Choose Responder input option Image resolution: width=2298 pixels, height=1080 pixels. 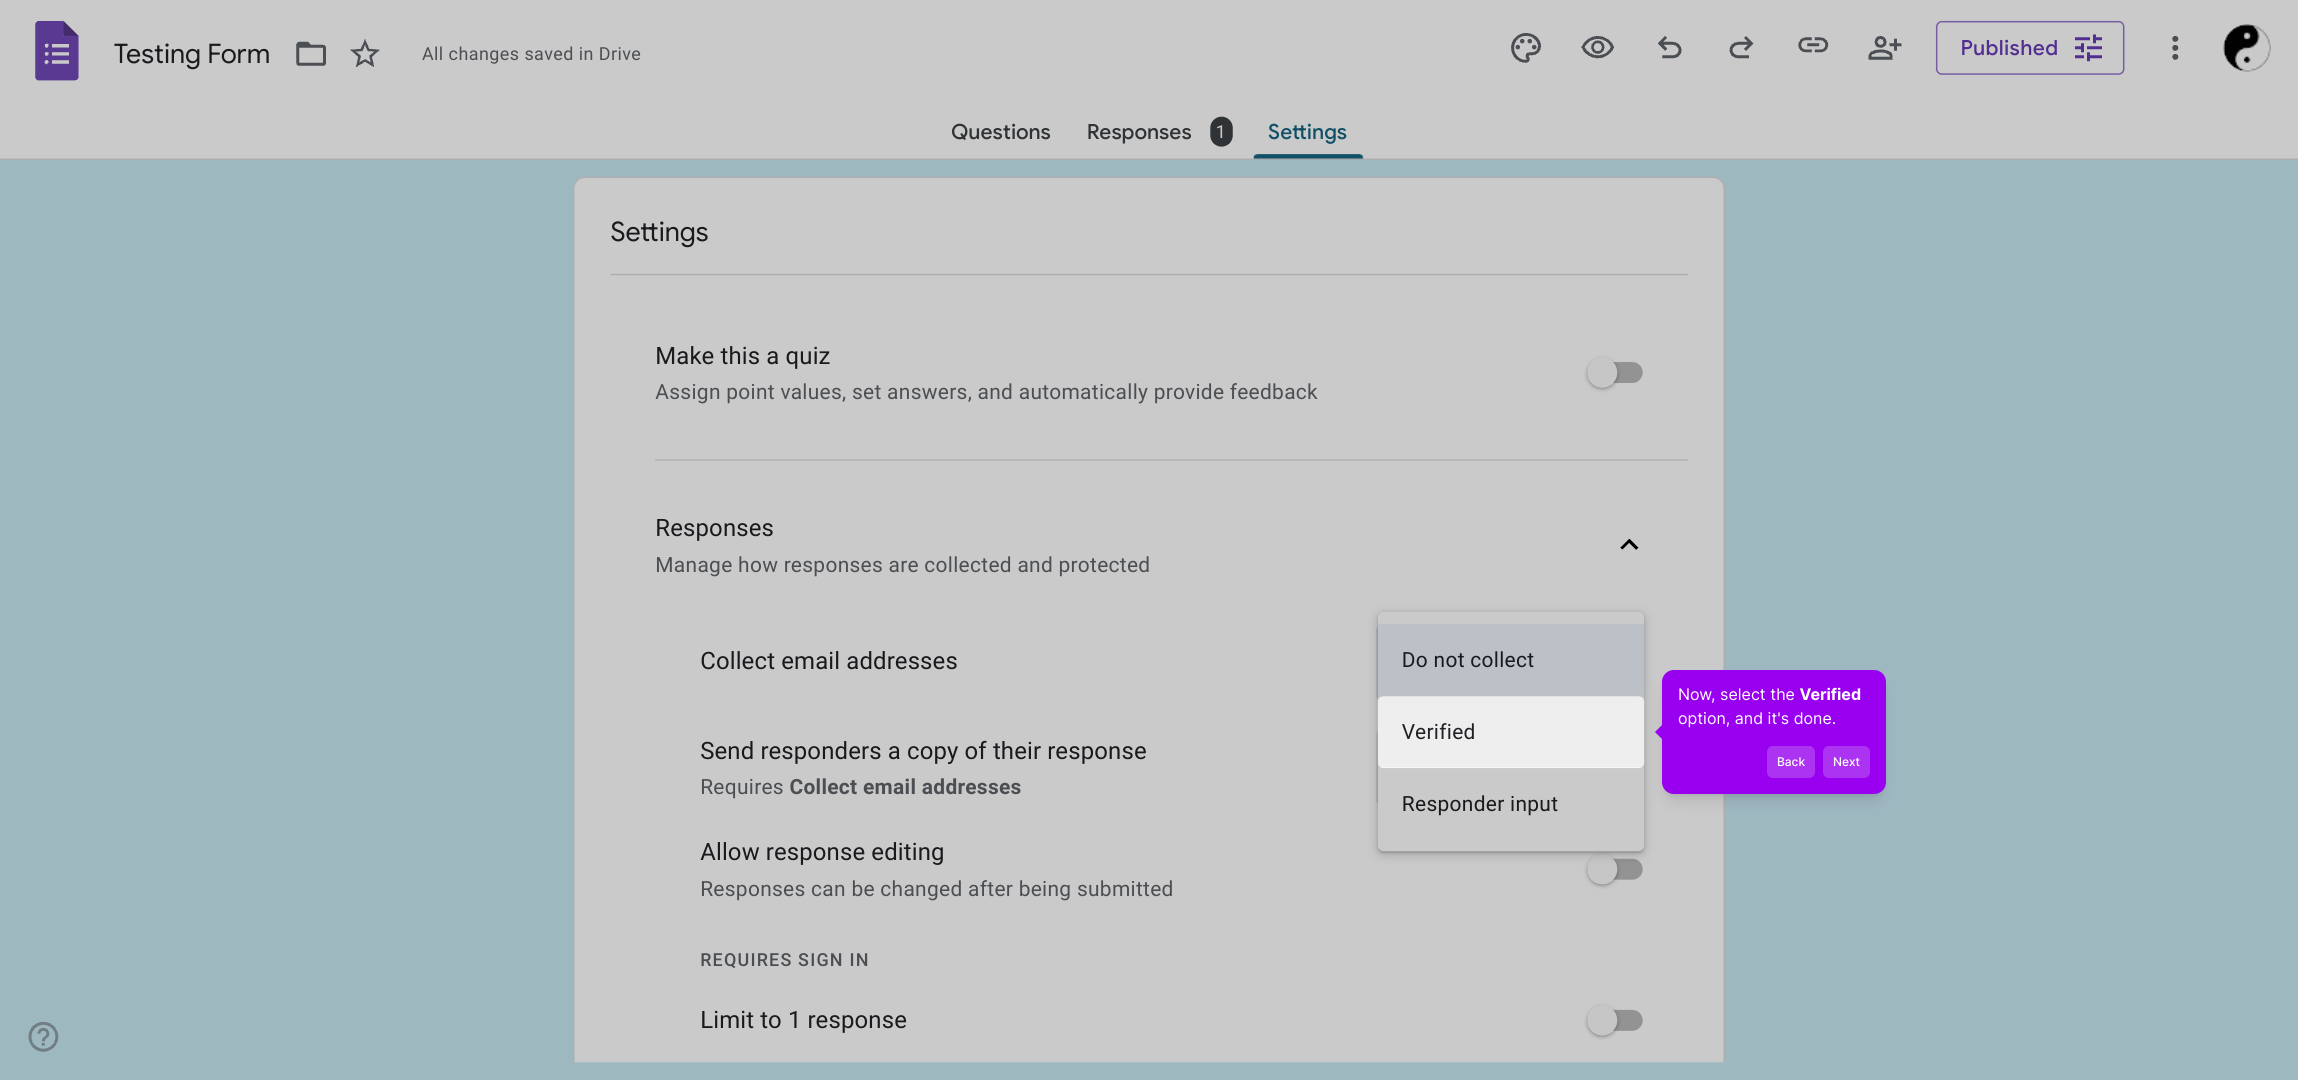pos(1509,804)
